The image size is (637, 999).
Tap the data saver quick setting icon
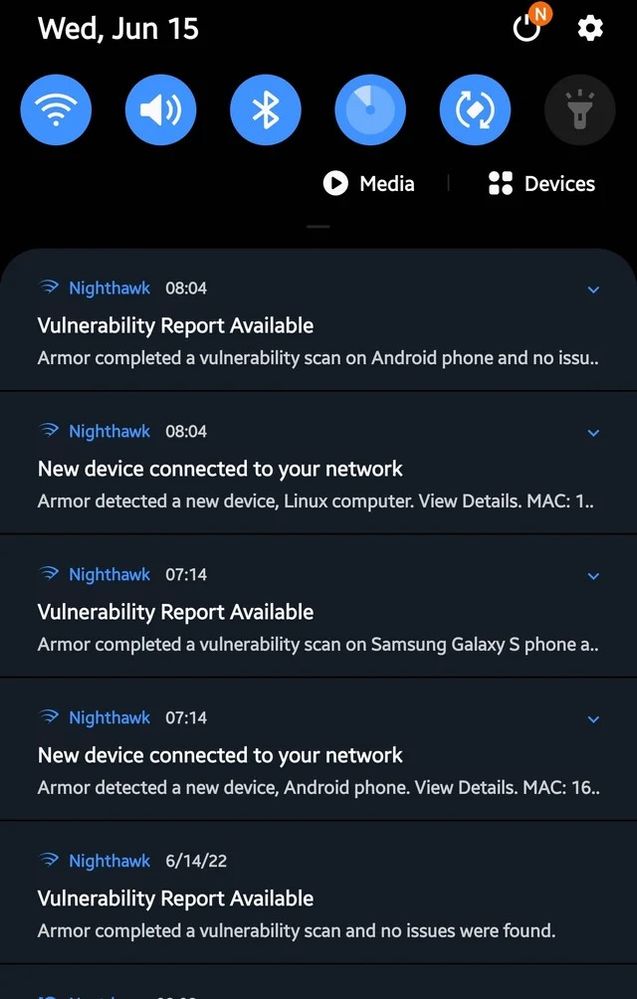pyautogui.click(x=370, y=110)
